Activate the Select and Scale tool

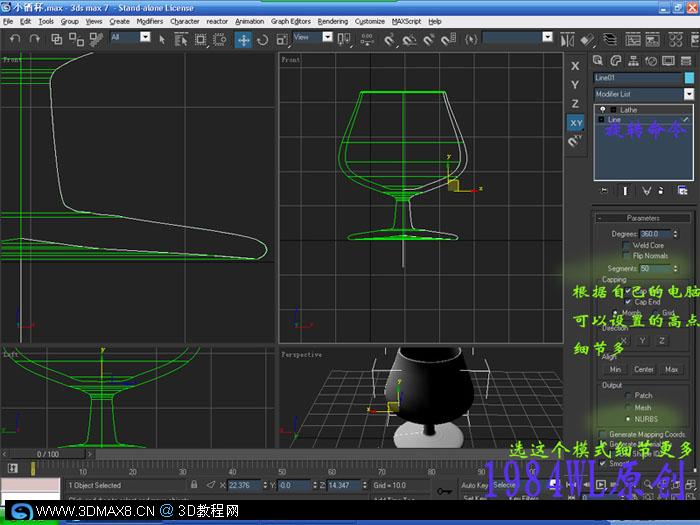click(x=282, y=40)
